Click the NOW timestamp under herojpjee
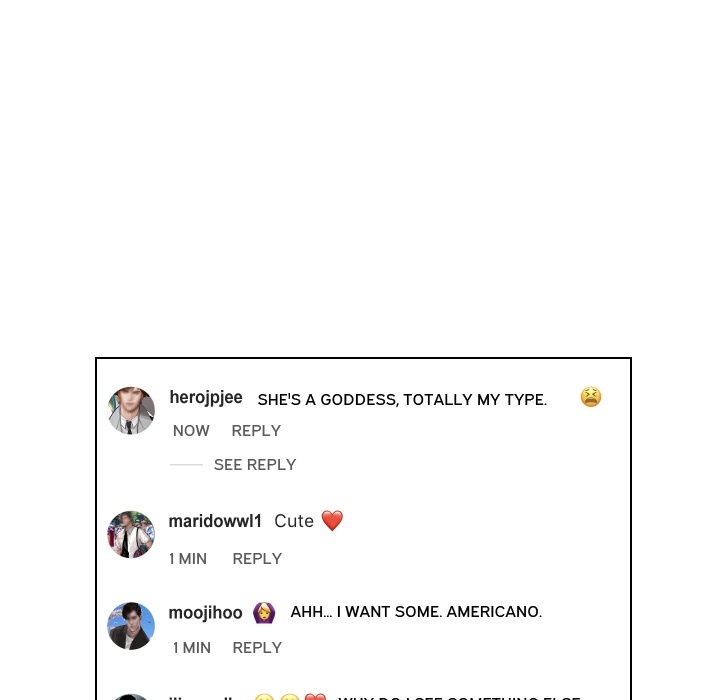 click(191, 431)
